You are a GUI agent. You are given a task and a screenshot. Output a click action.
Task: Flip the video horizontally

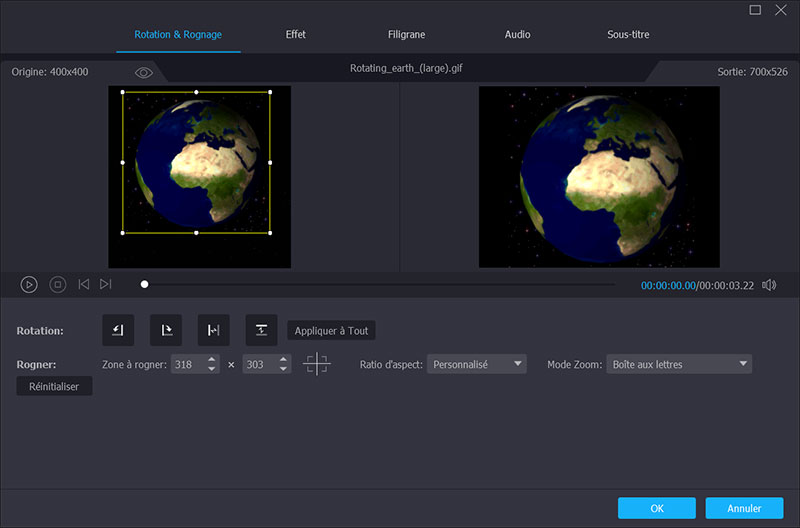click(x=213, y=330)
